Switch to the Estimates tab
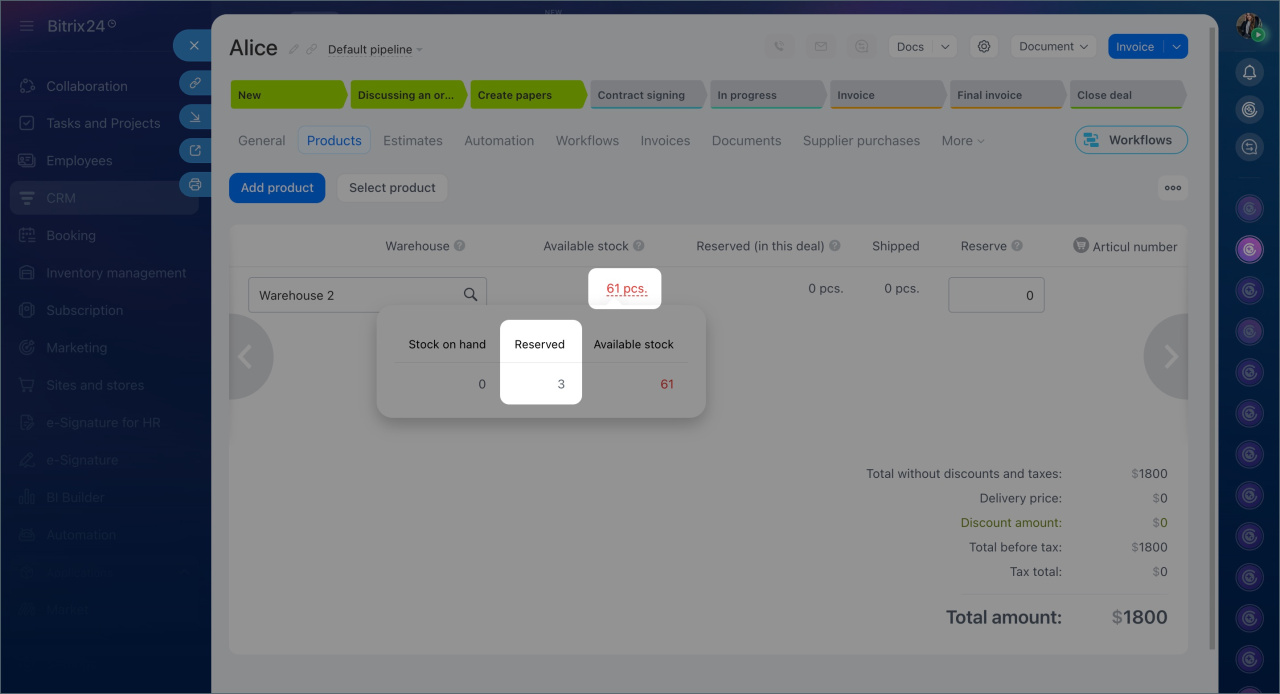The height and width of the screenshot is (694, 1280). pyautogui.click(x=412, y=141)
